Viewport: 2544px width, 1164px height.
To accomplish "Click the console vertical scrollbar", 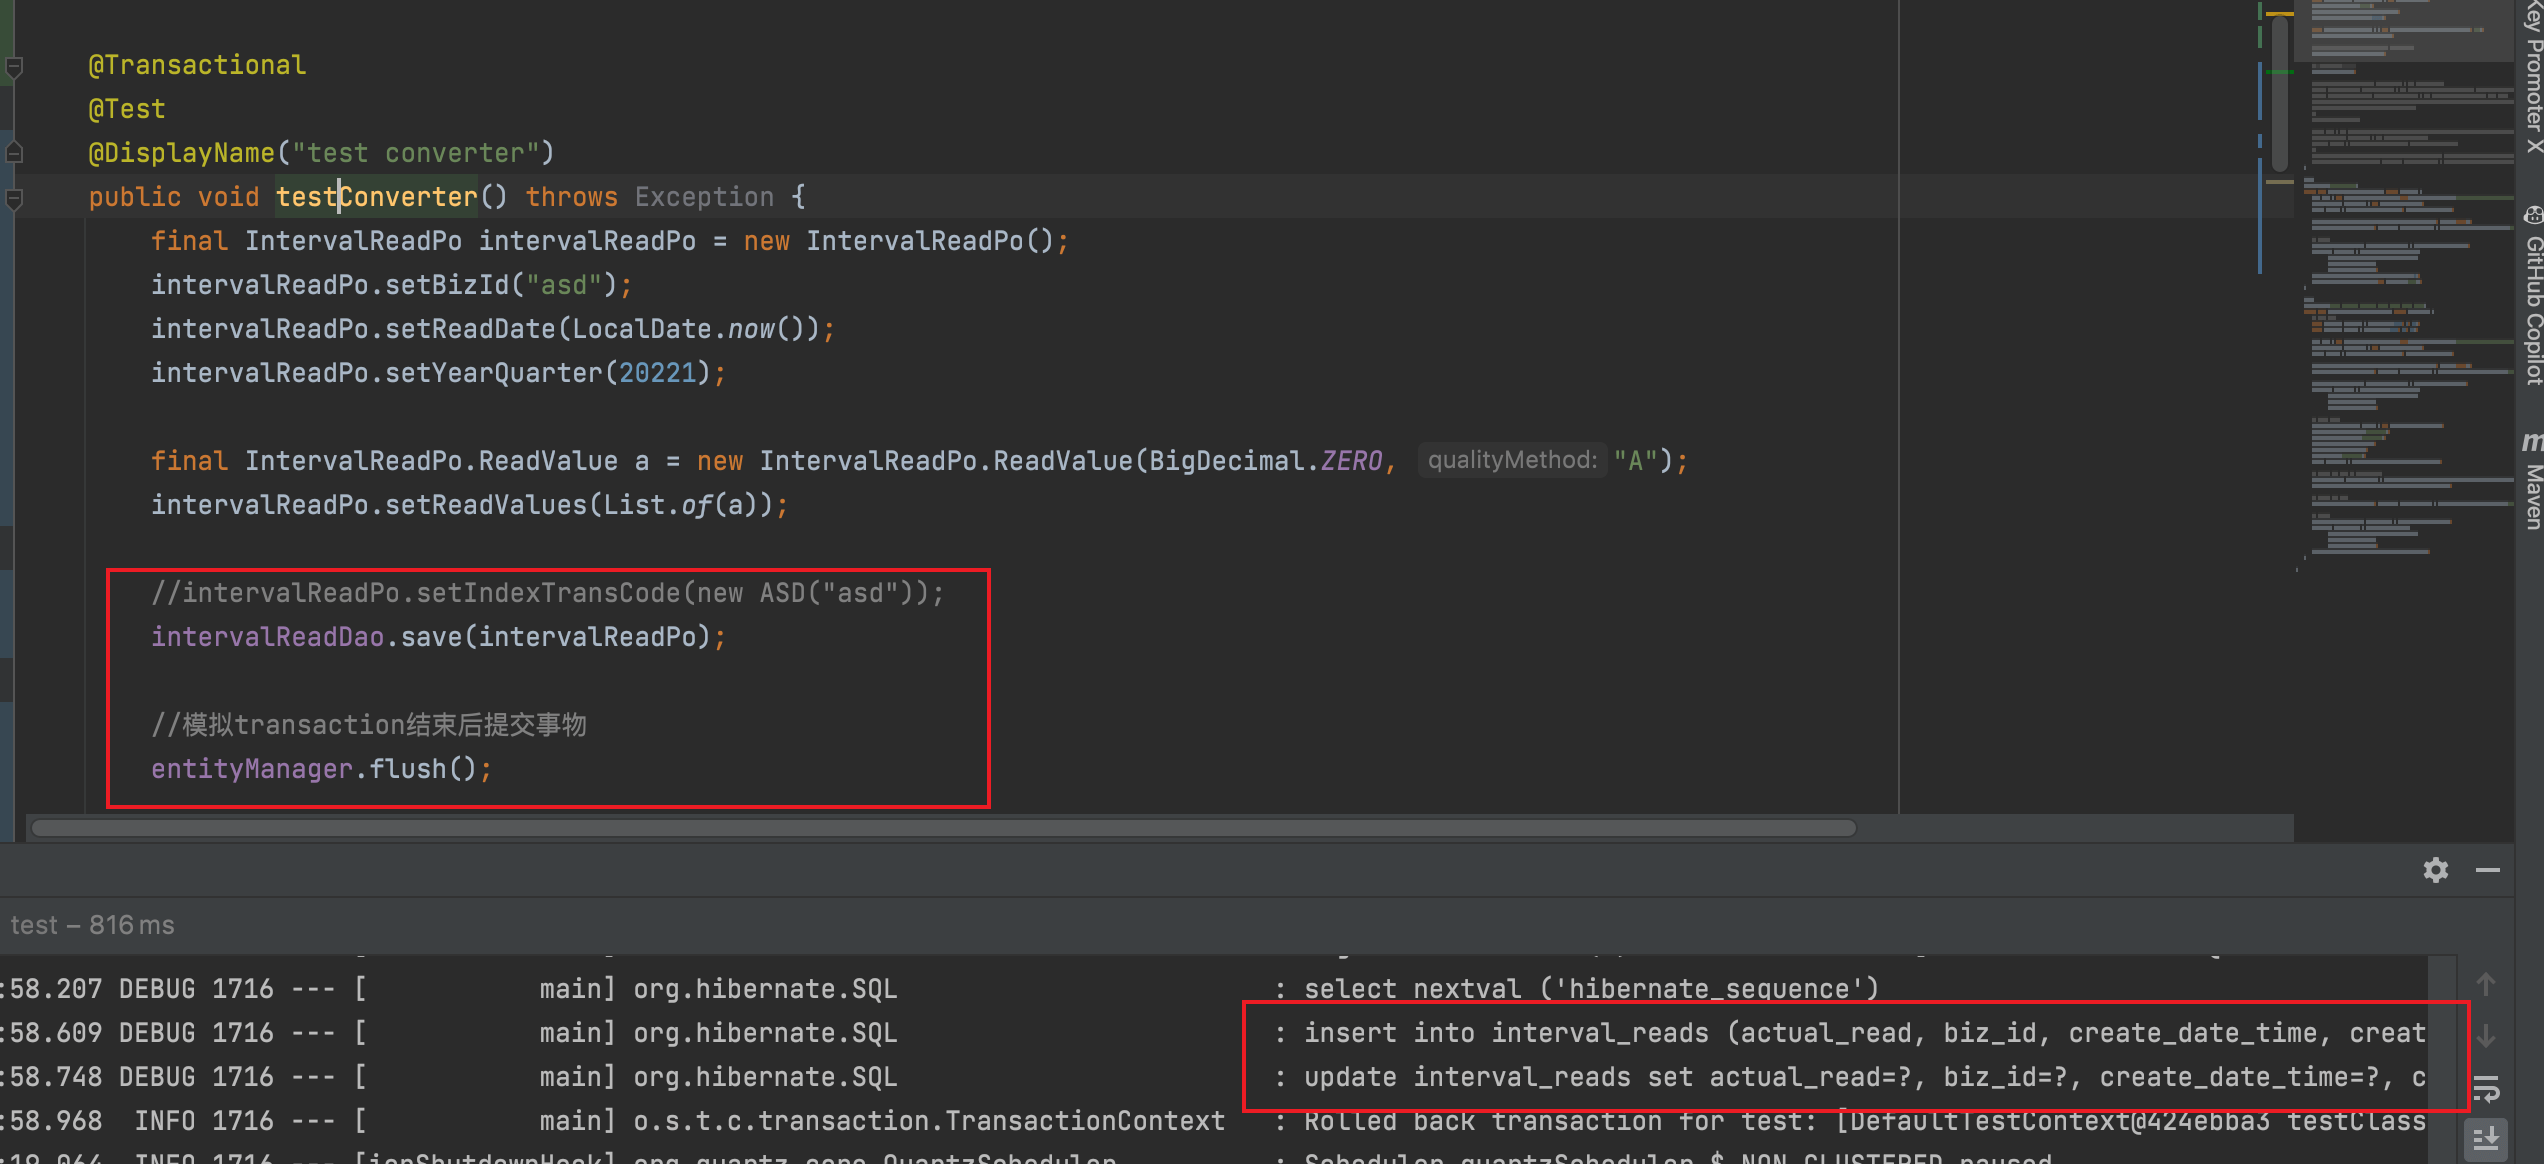I will click(2443, 1060).
